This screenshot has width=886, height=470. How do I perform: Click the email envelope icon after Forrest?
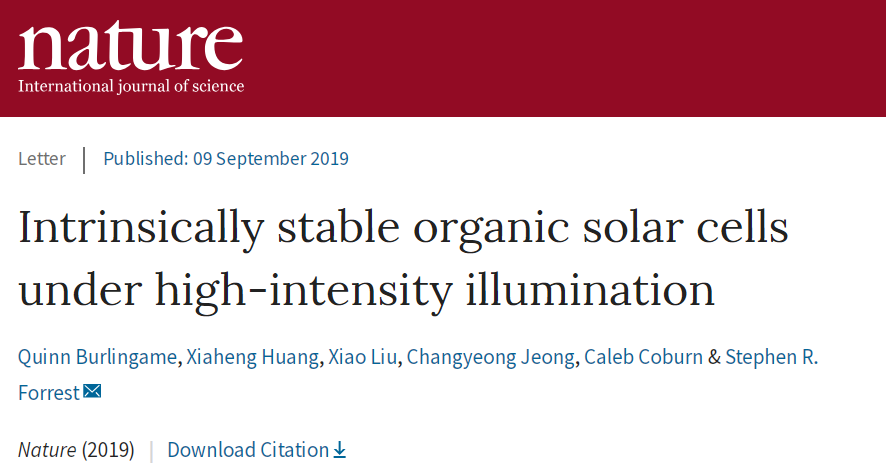pyautogui.click(x=92, y=391)
